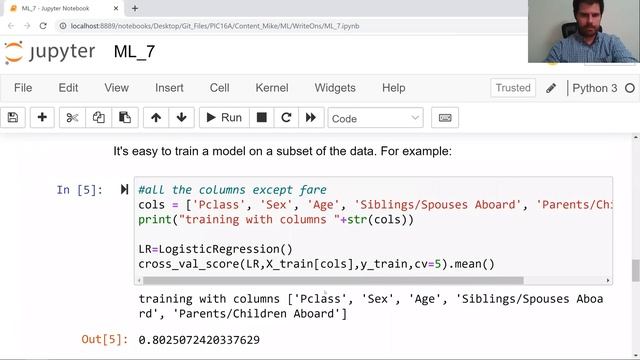
Task: Click the print training with columns code line
Action: point(276,220)
